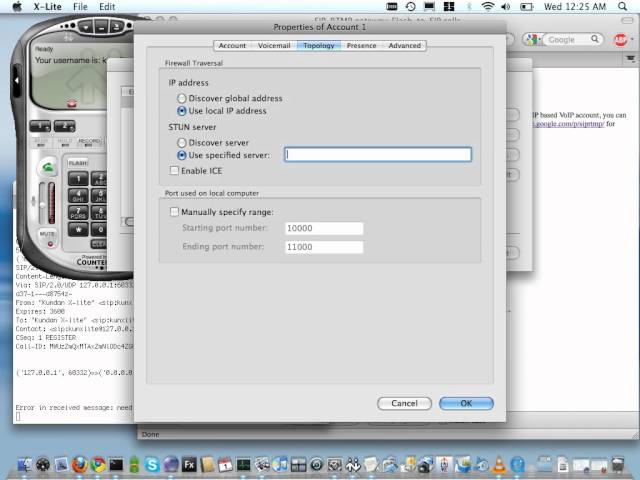Tap dialpad key 4 GHI
640x480 pixels.
[x=78, y=196]
